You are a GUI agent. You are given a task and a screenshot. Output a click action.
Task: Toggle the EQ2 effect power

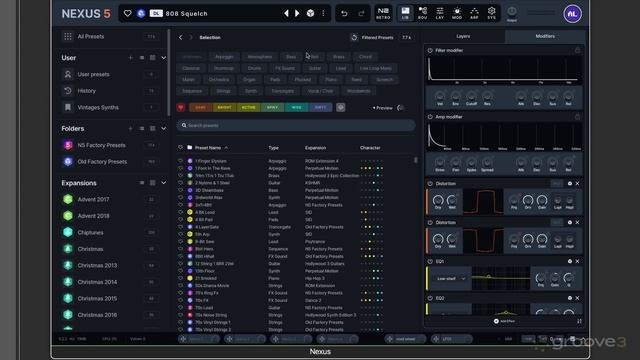pyautogui.click(x=430, y=298)
